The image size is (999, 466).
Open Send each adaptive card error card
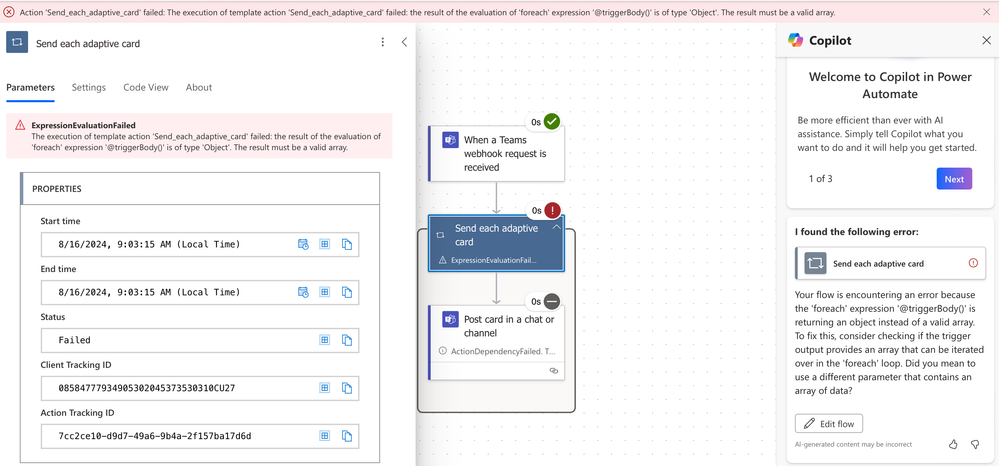coord(890,263)
